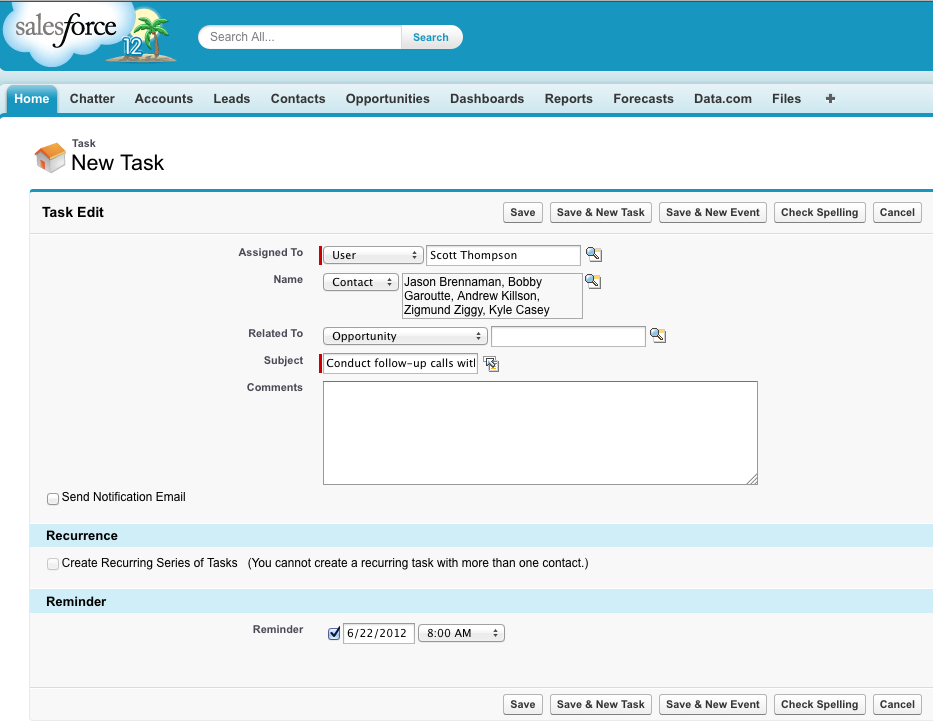
Task: Open the reminder time 8:00 AM dropdown
Action: point(461,633)
